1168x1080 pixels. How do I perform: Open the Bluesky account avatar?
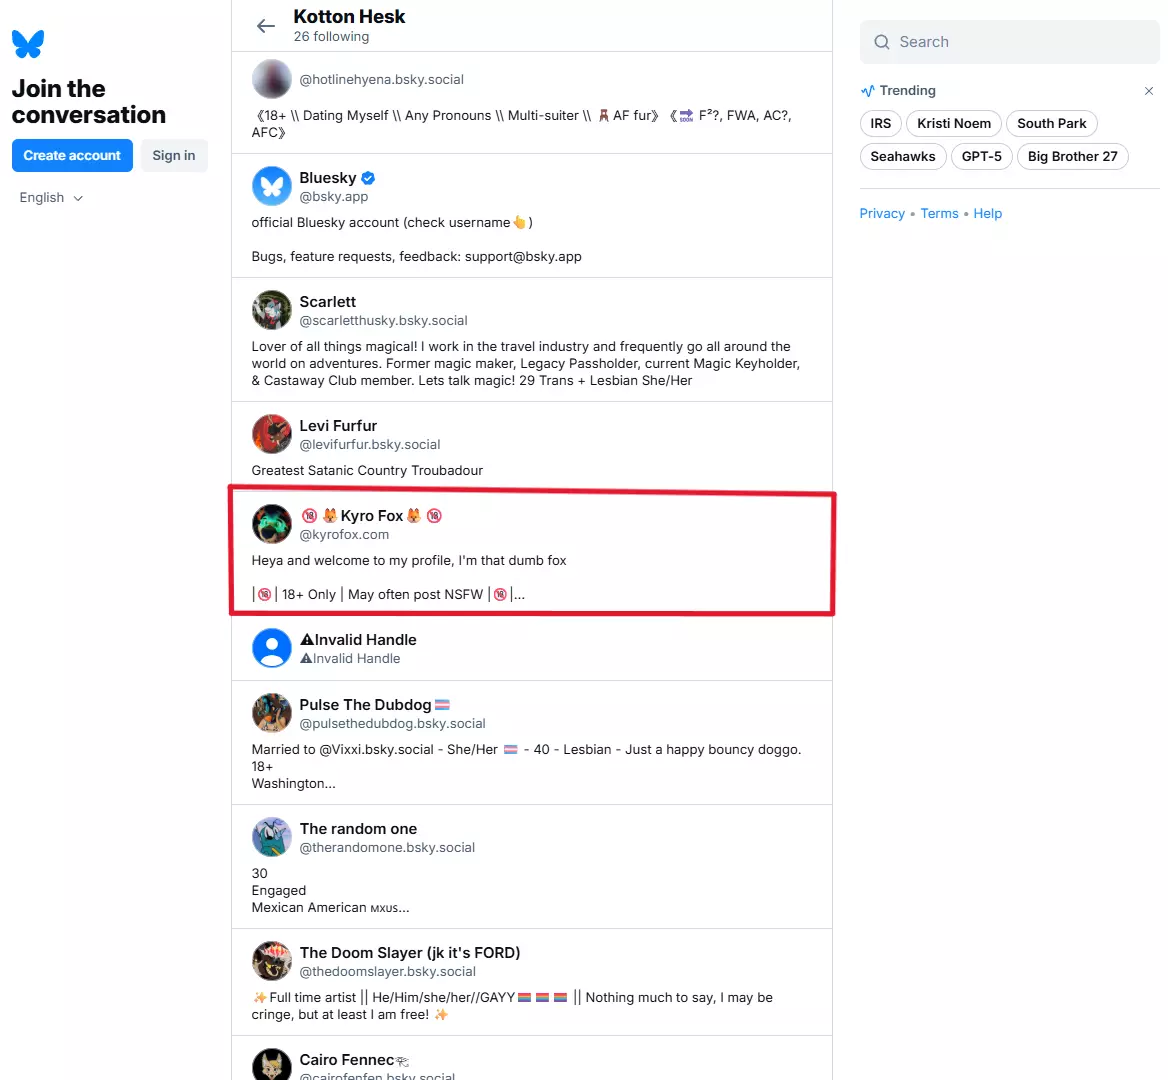271,185
